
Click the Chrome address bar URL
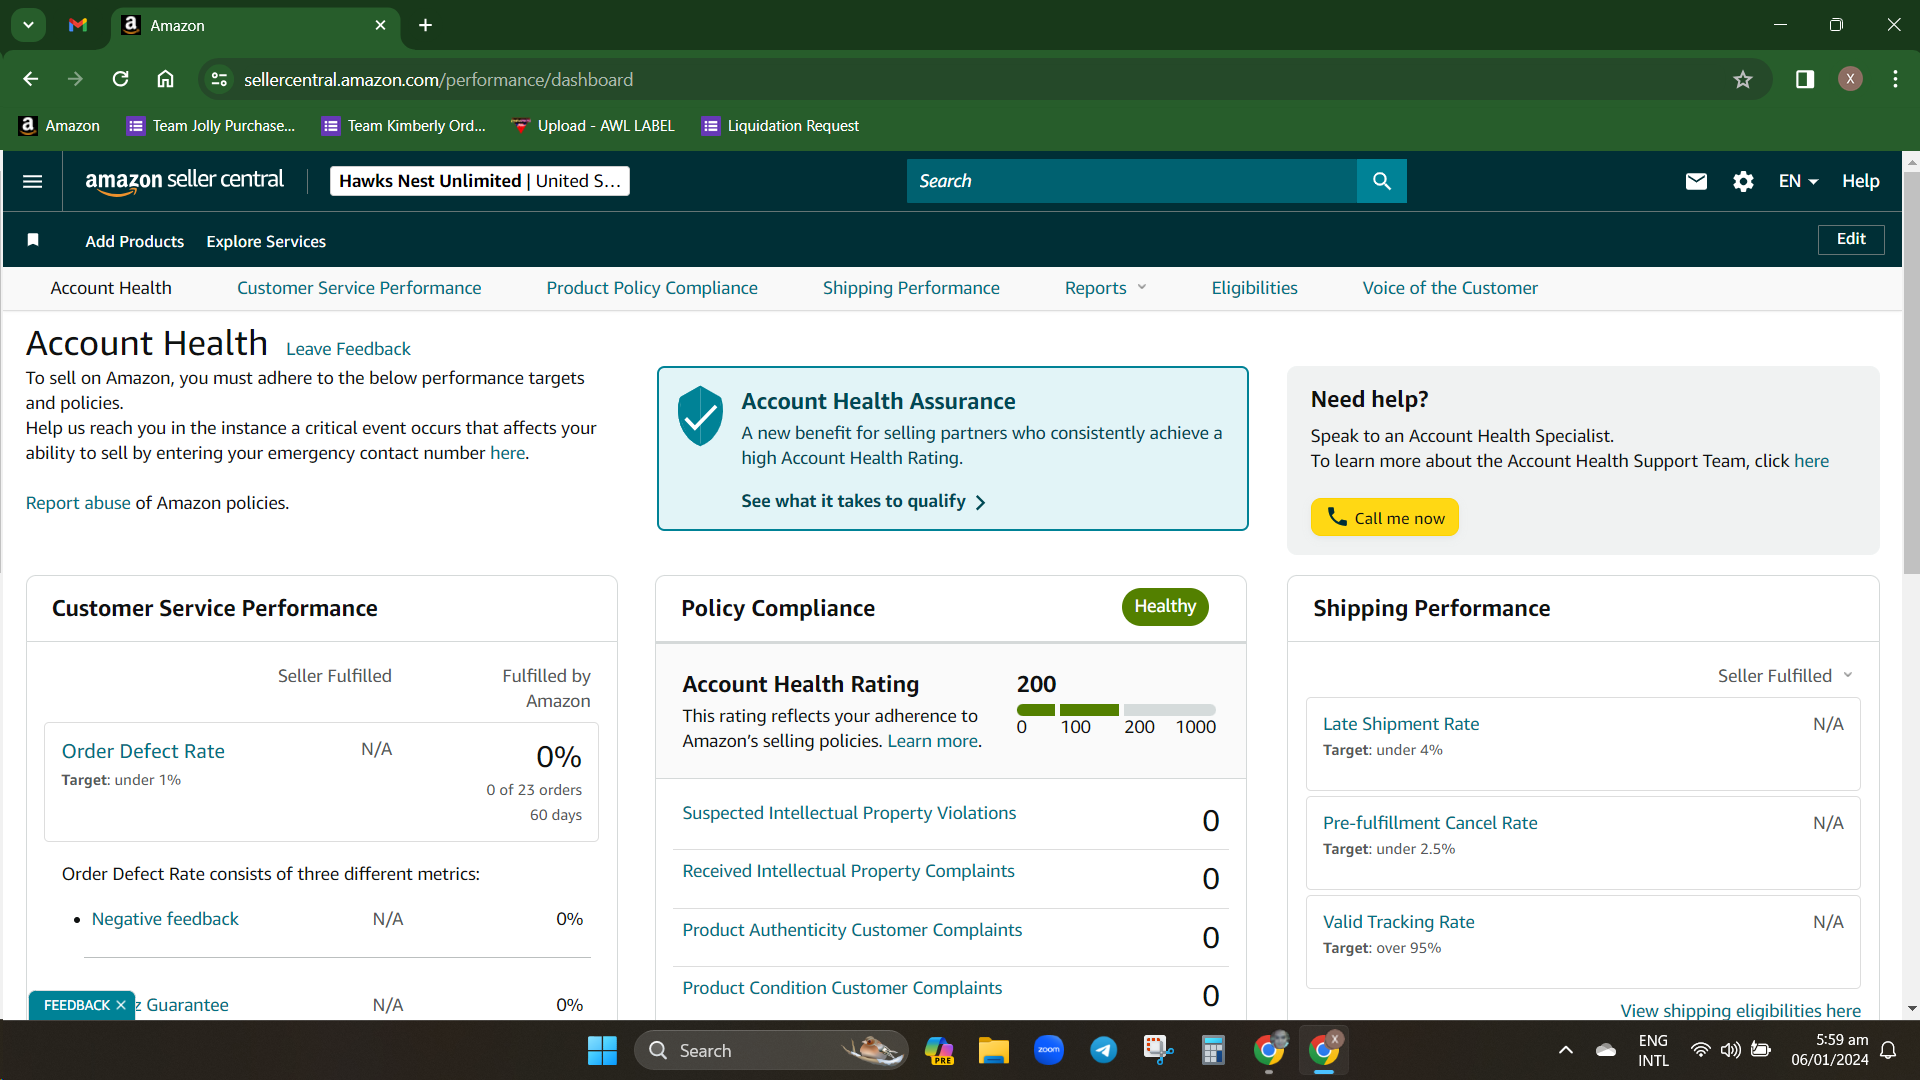tap(438, 79)
